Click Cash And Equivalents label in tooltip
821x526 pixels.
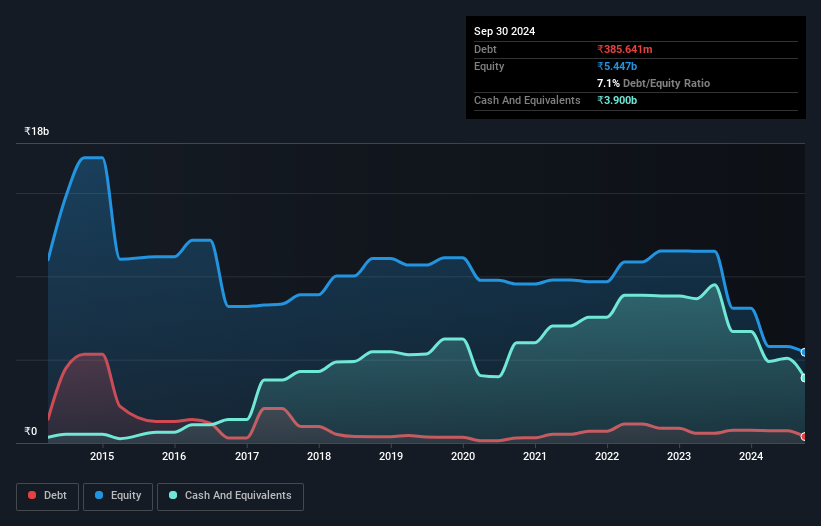tap(527, 100)
